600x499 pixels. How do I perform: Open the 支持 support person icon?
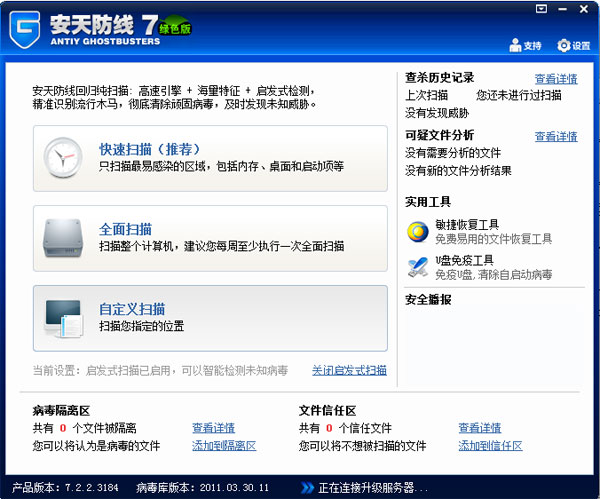coord(515,45)
